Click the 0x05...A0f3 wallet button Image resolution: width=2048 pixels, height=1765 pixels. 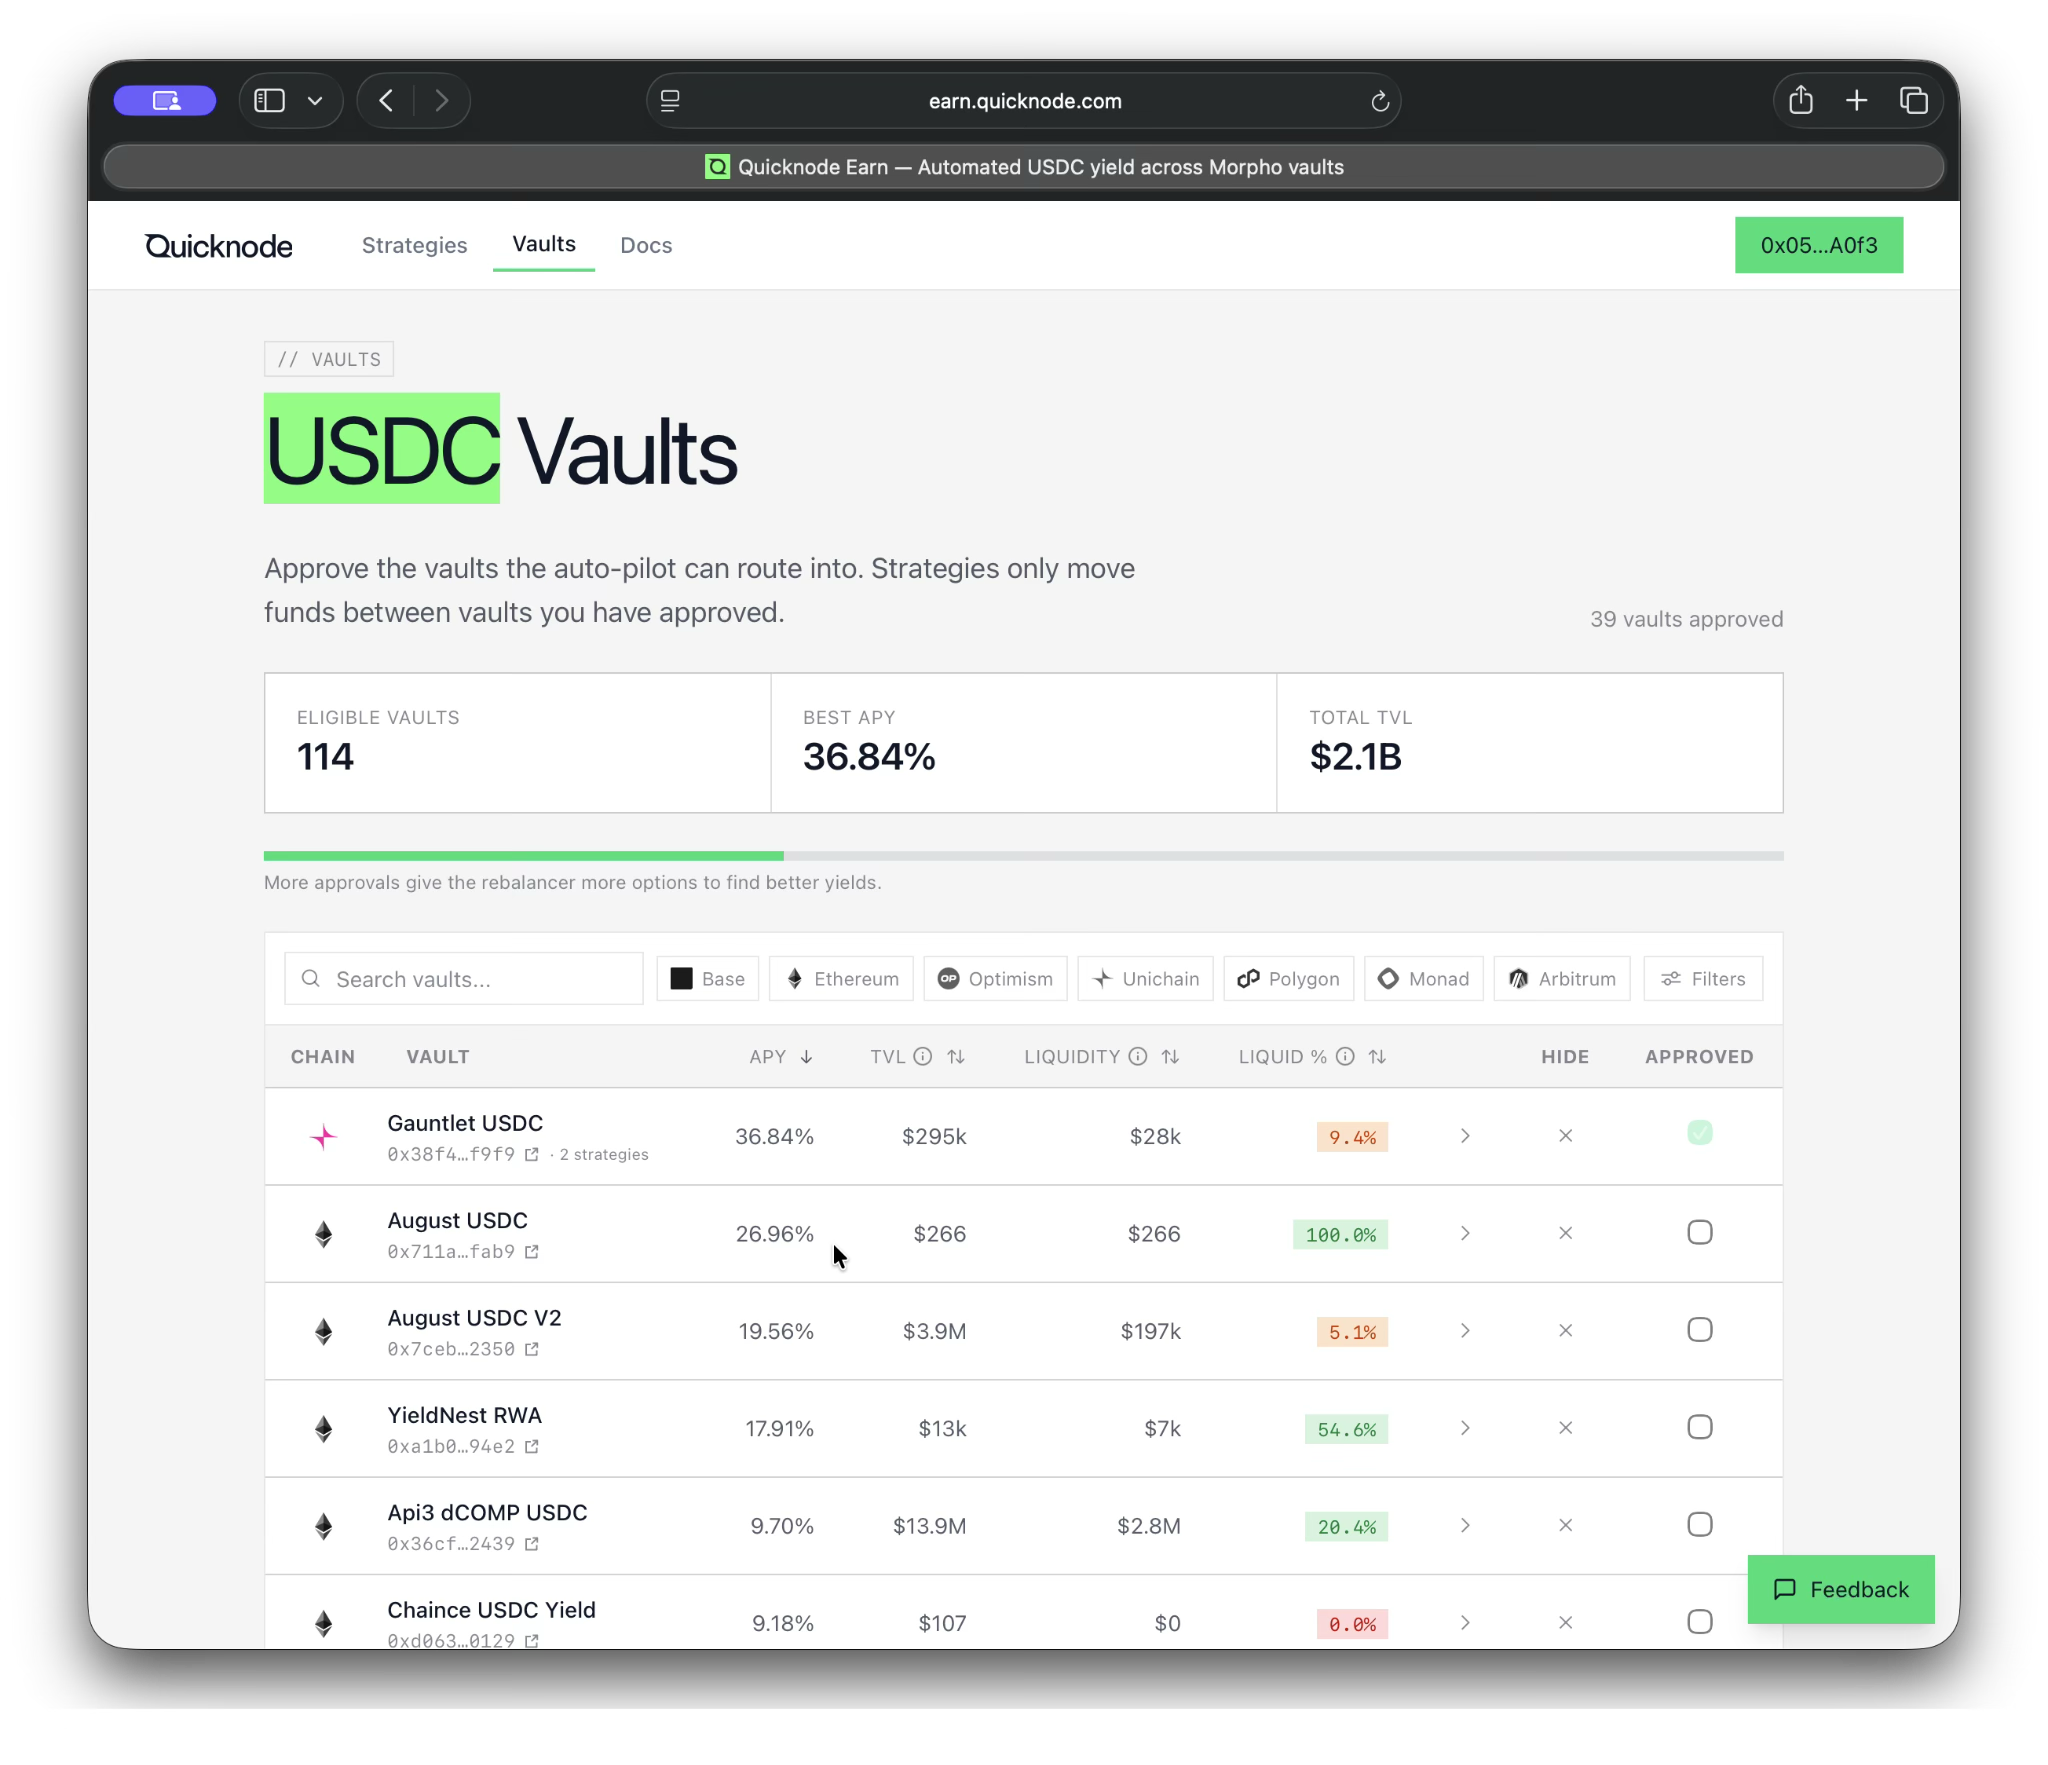(x=1818, y=245)
